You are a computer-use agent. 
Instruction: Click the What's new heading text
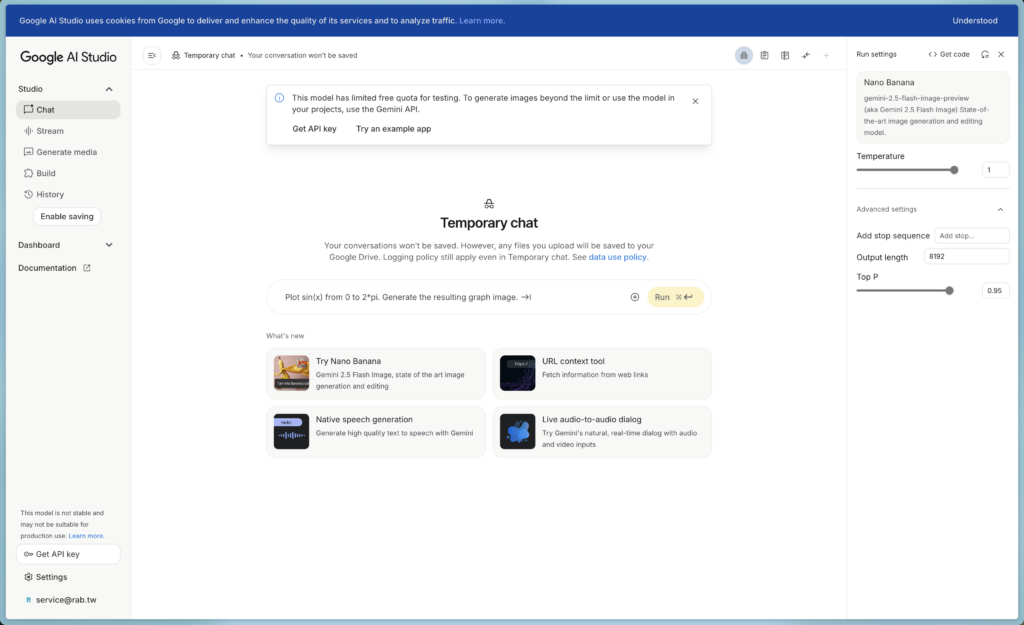tap(285, 336)
